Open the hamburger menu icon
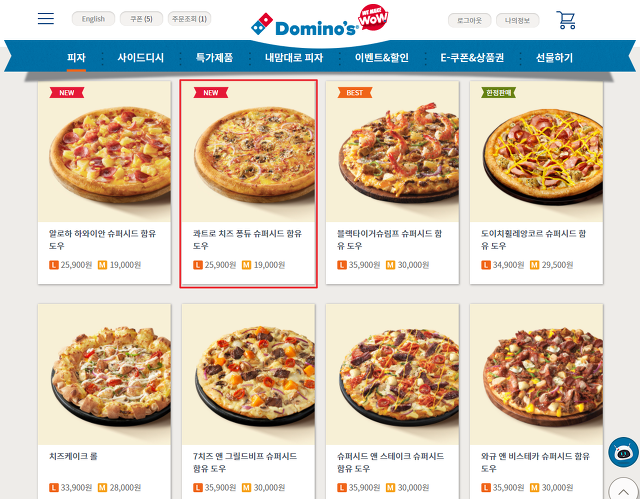Screen dimensions: 640x499 coord(46,18)
